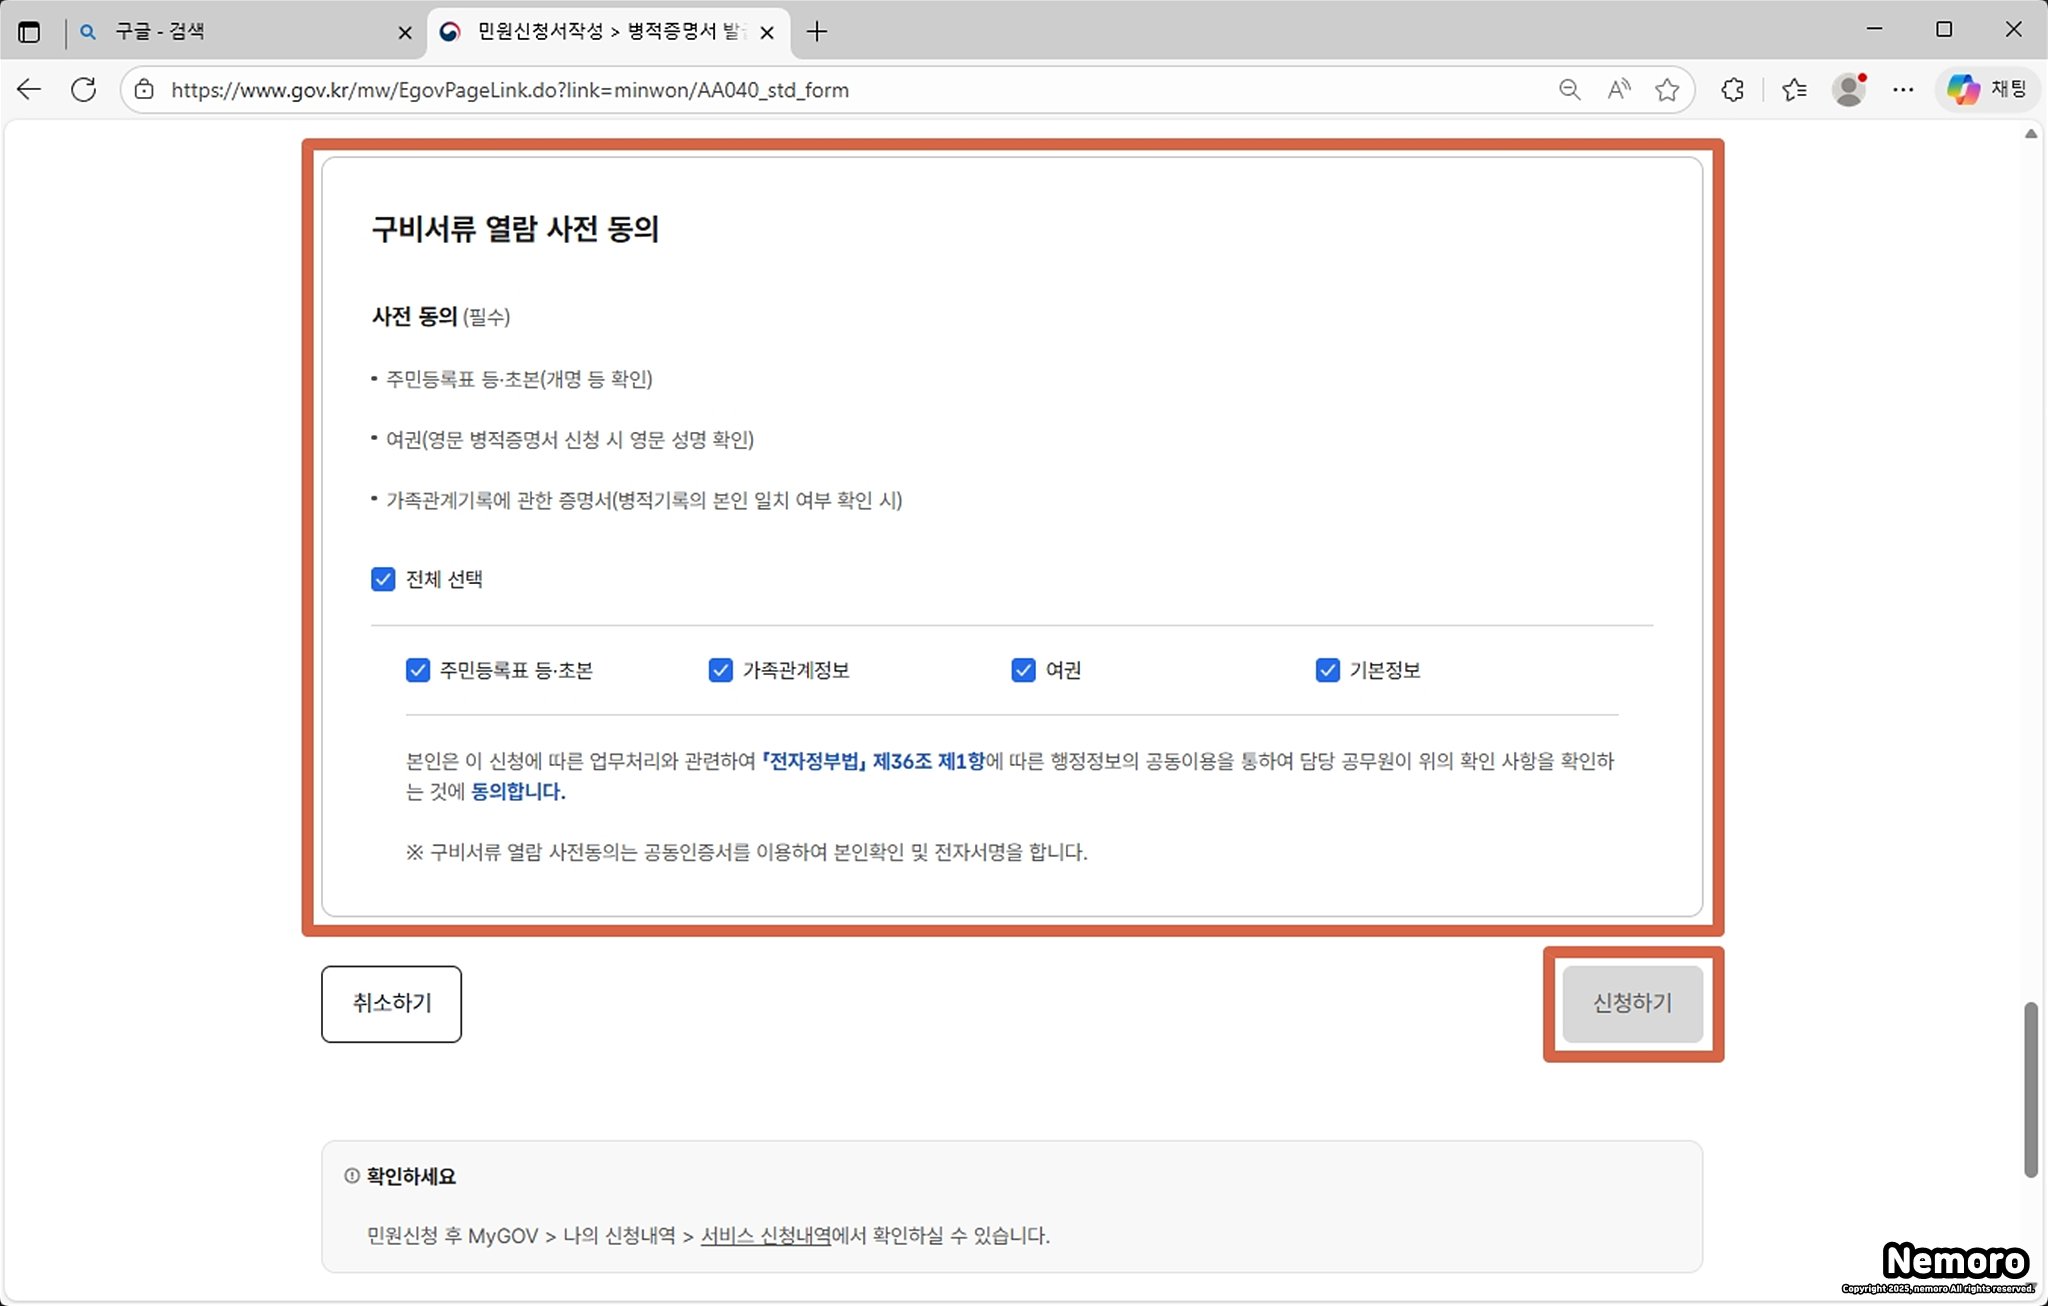Add page to favorites with star icon

pos(1667,90)
